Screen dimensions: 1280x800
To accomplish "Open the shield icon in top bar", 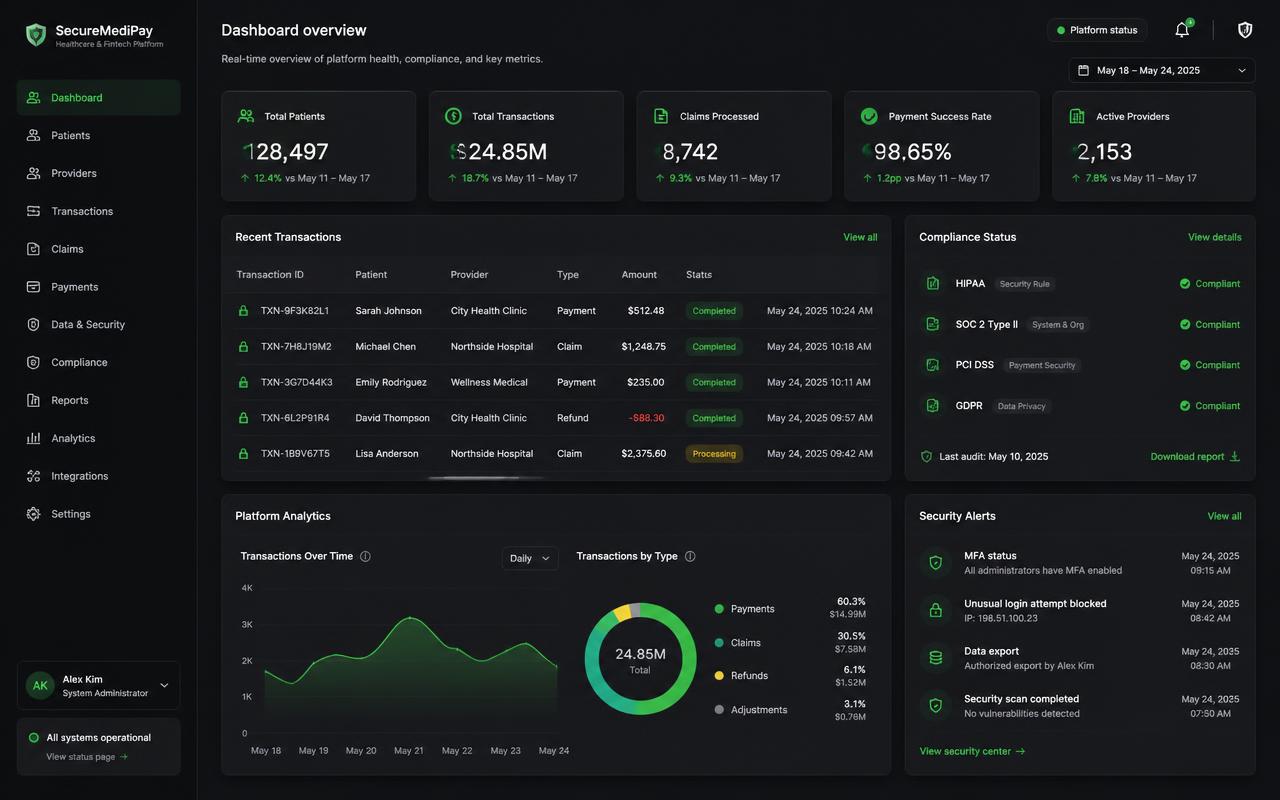I will tap(1245, 30).
